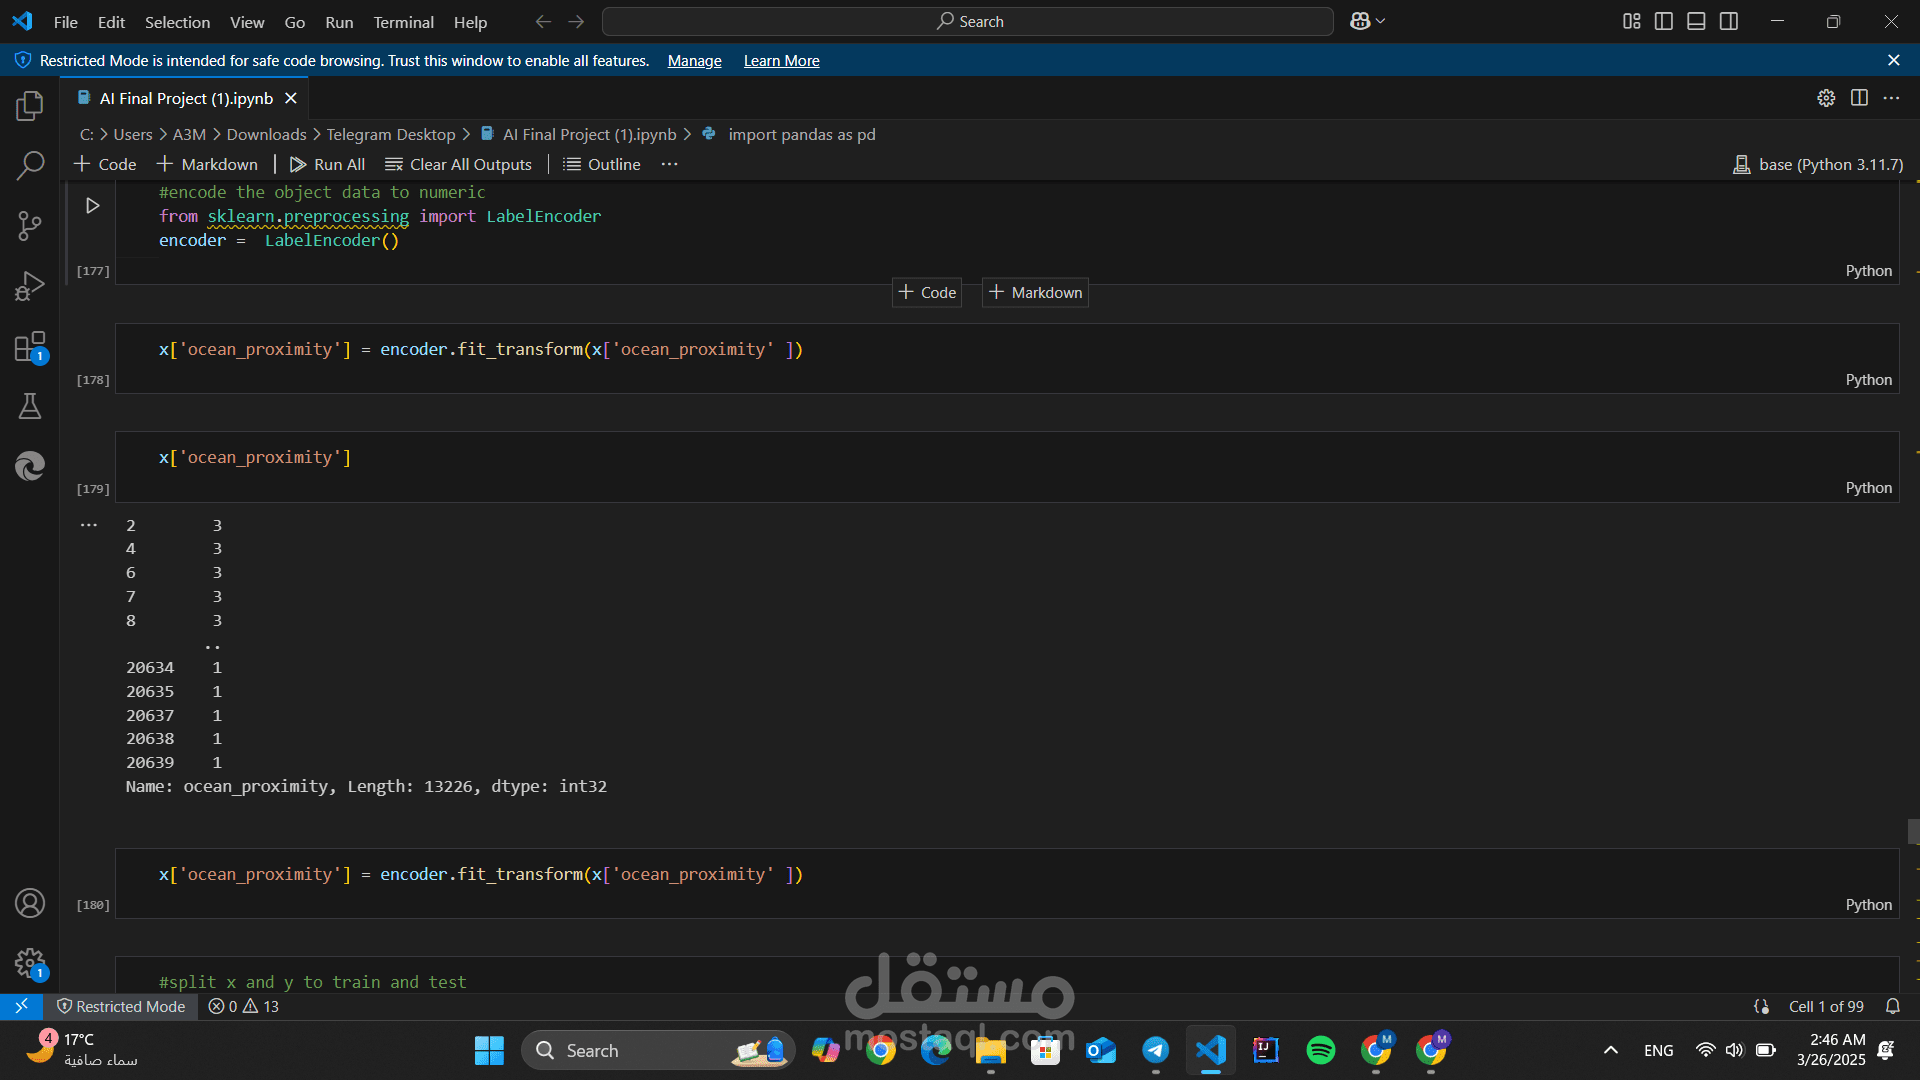Open notebook settings gear icon
The height and width of the screenshot is (1080, 1920).
tap(1826, 98)
